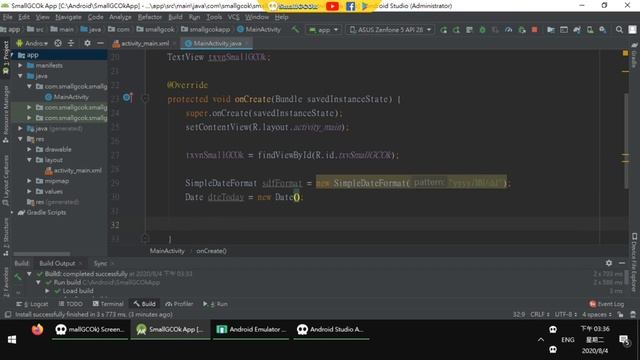The width and height of the screenshot is (640, 360).
Task: Open the Help menu
Action: pos(281,17)
